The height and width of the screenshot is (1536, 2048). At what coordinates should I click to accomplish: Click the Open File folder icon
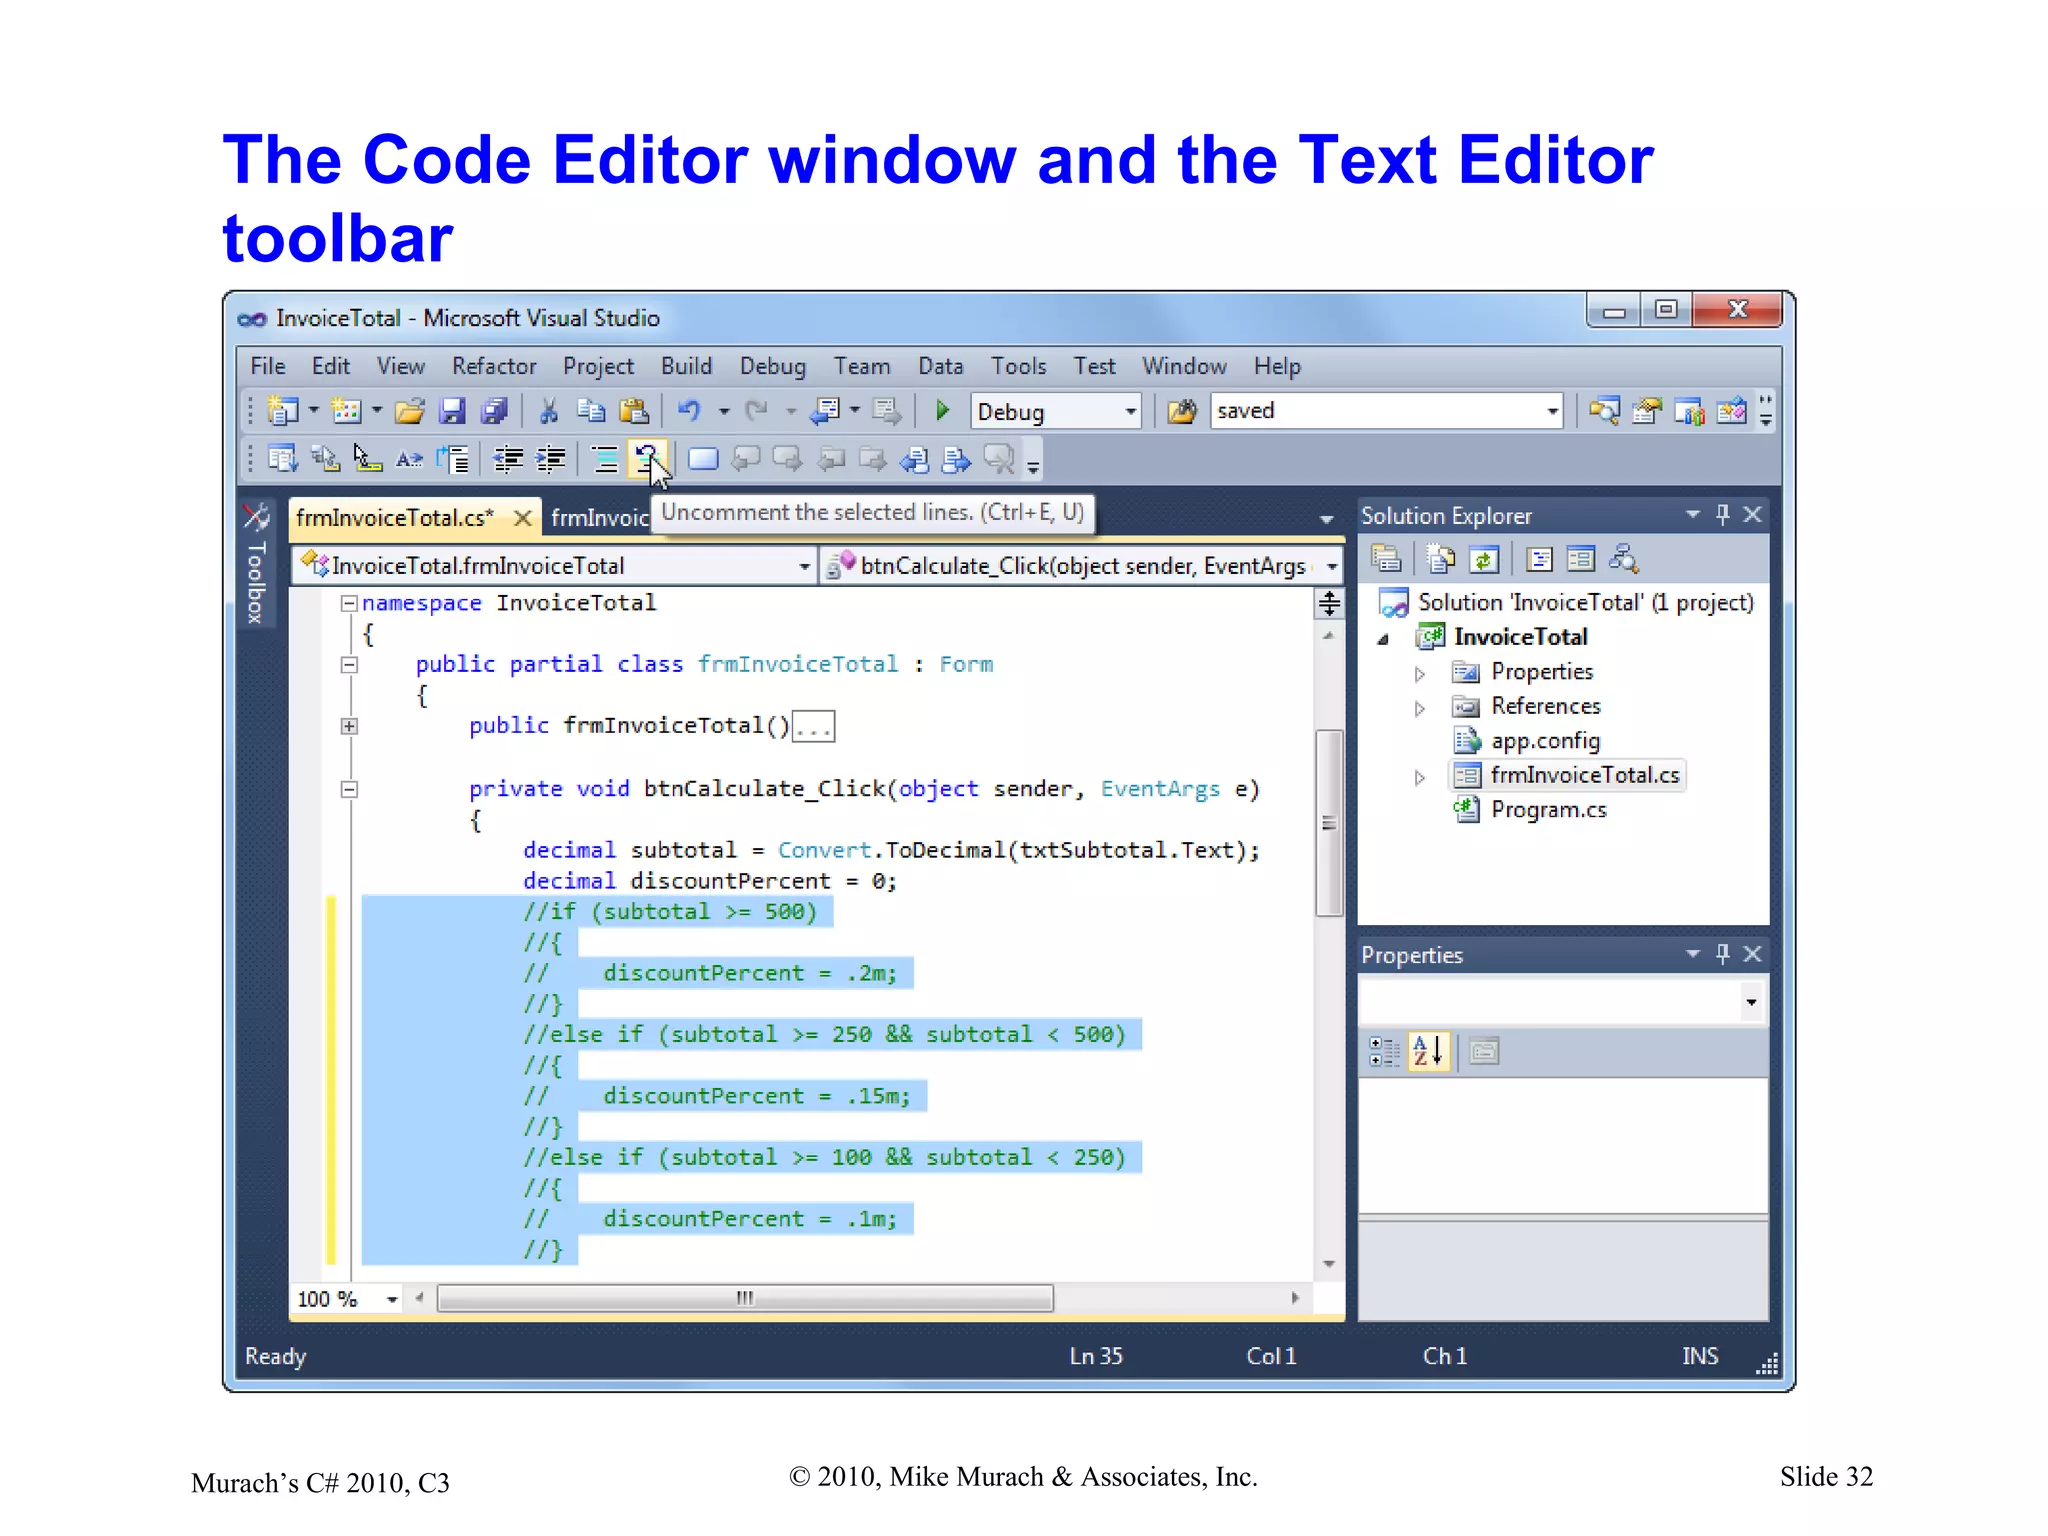[409, 411]
